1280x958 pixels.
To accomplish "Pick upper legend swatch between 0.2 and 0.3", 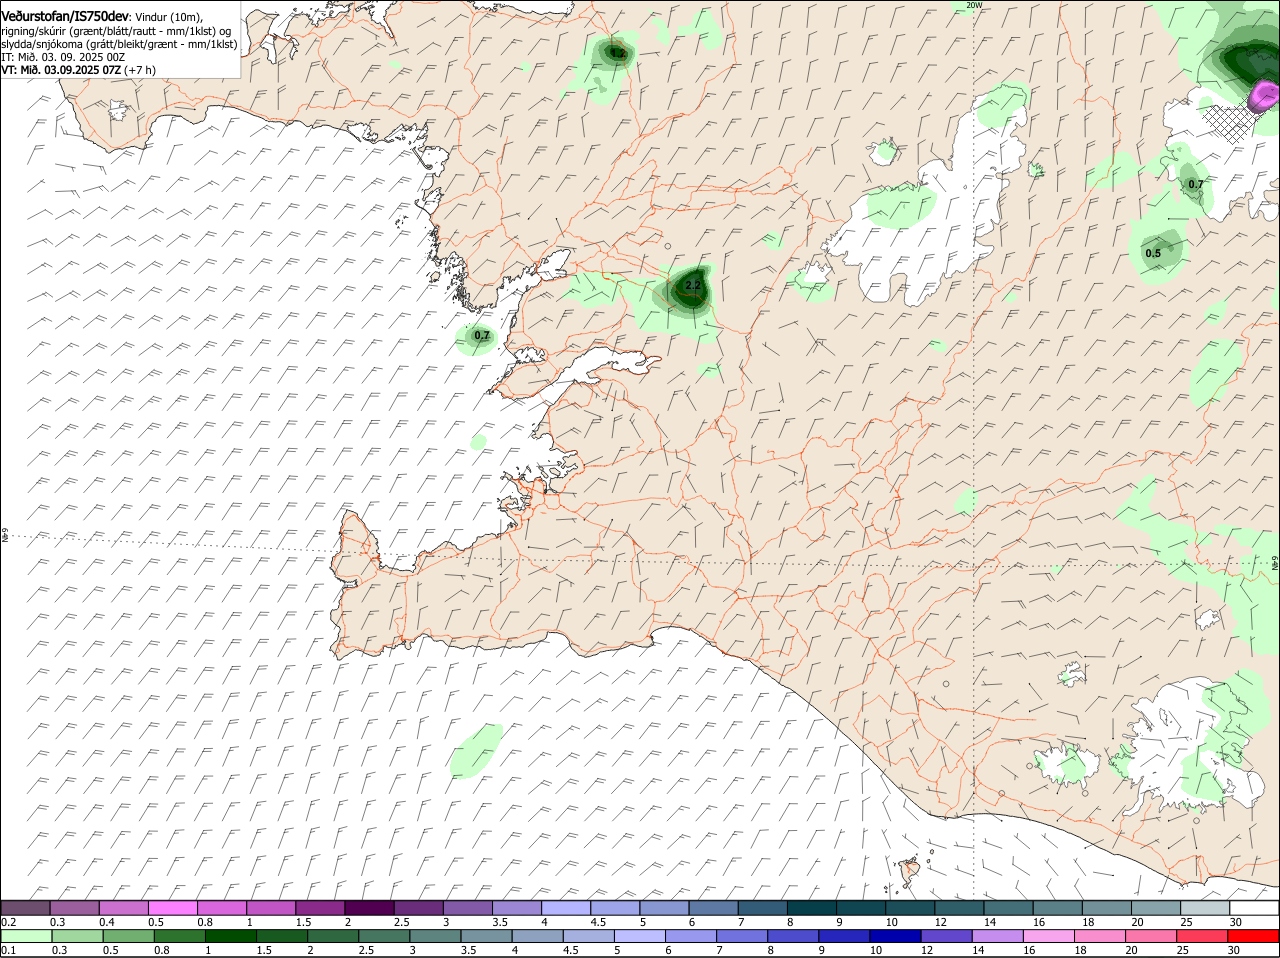I will [26, 908].
